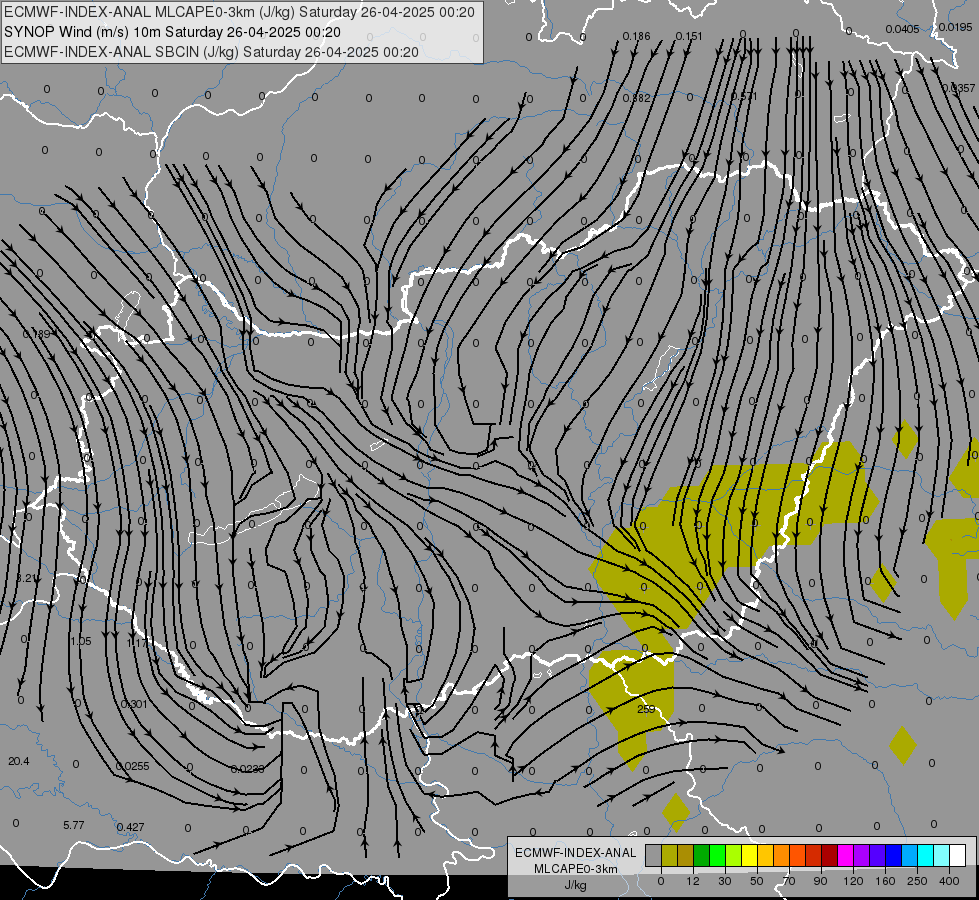Image resolution: width=979 pixels, height=900 pixels.
Task: Click the legend tick label 90
Action: tap(820, 881)
